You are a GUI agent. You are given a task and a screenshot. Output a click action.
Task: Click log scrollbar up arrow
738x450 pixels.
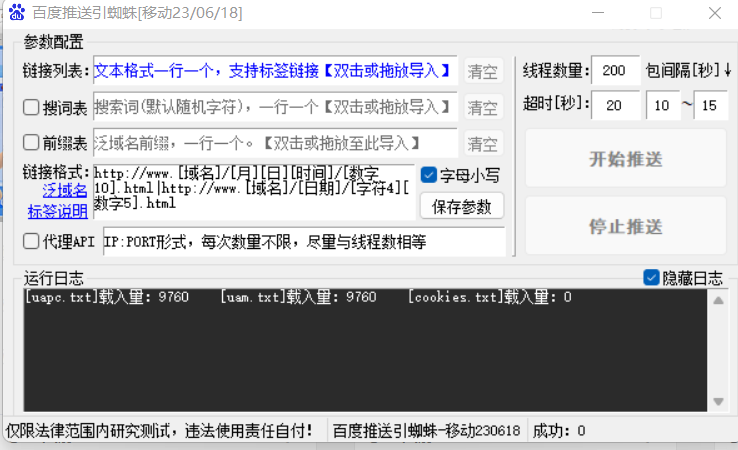(717, 297)
